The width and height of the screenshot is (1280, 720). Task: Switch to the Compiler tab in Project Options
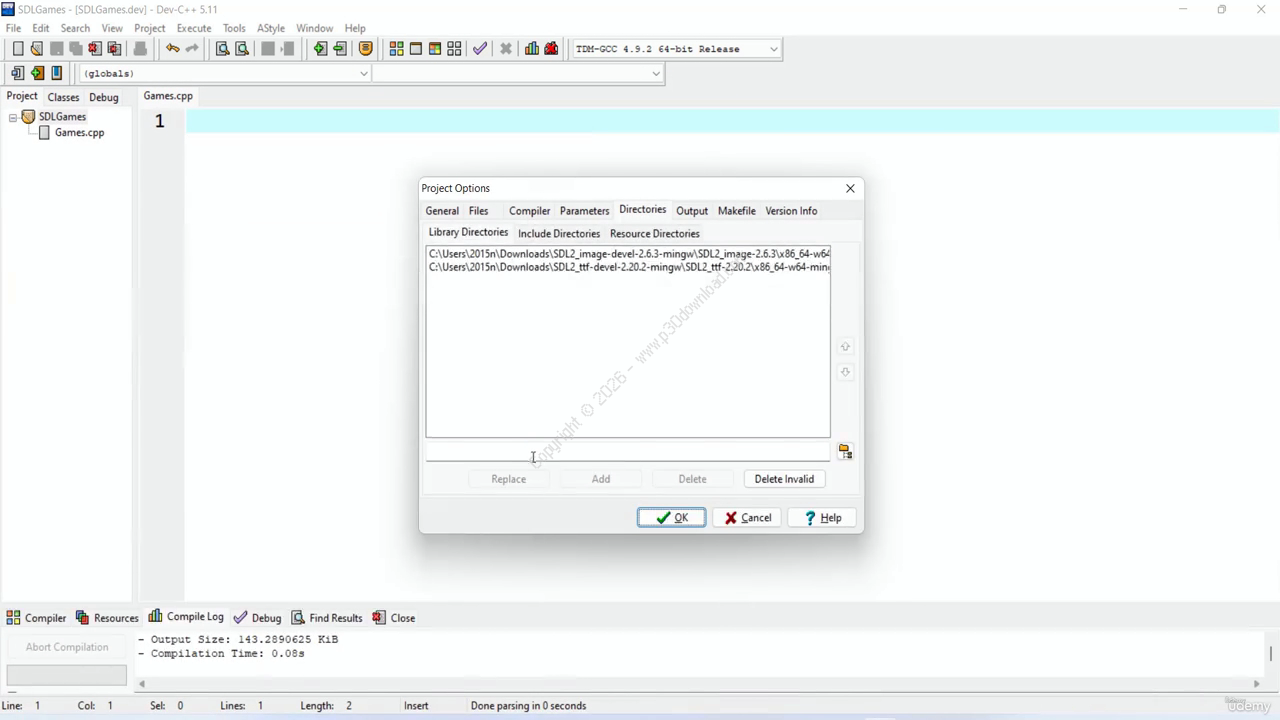click(x=529, y=211)
